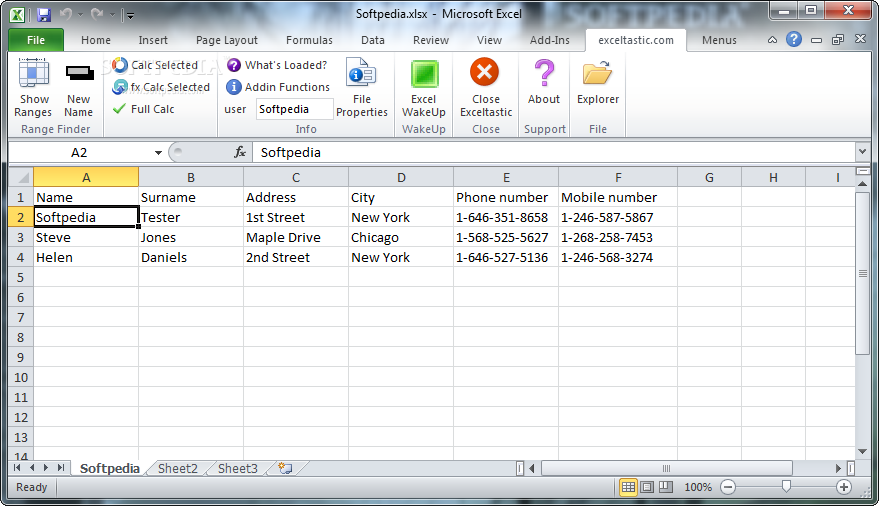The height and width of the screenshot is (506, 879).
Task: Click the zoom out minus button
Action: tap(728, 487)
